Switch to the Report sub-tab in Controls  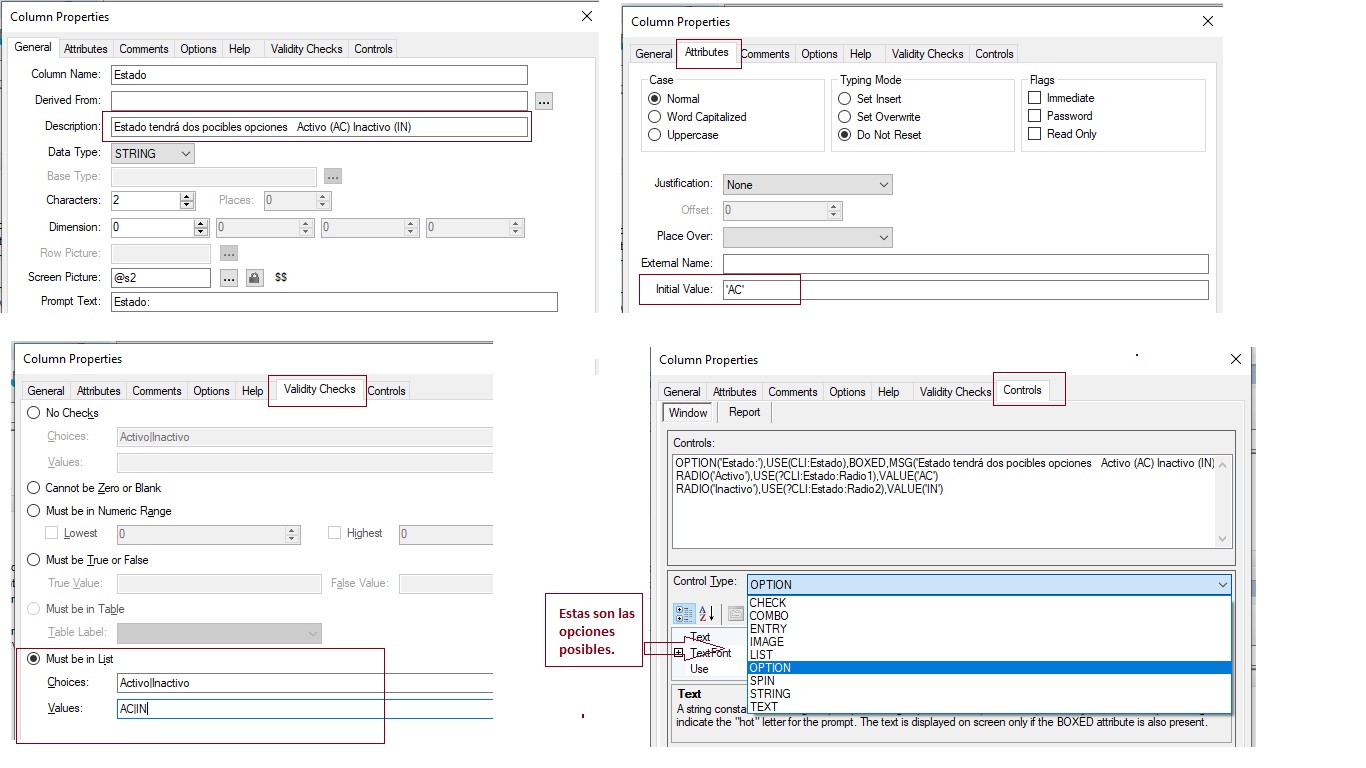(744, 412)
